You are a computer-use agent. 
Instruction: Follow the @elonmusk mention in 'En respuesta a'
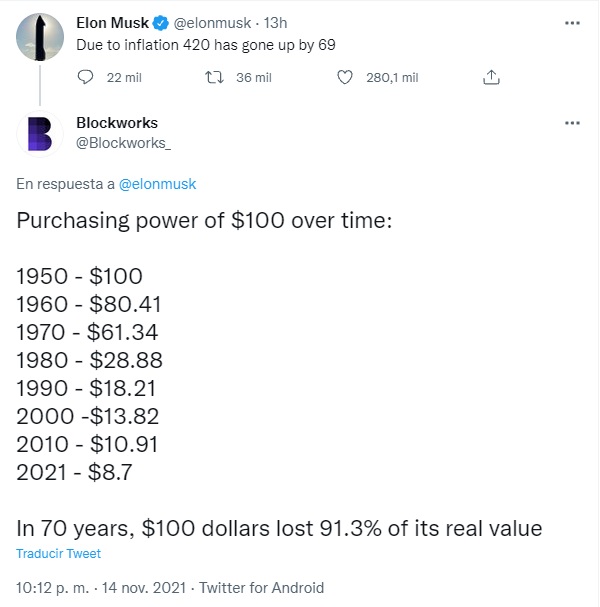[x=158, y=184]
